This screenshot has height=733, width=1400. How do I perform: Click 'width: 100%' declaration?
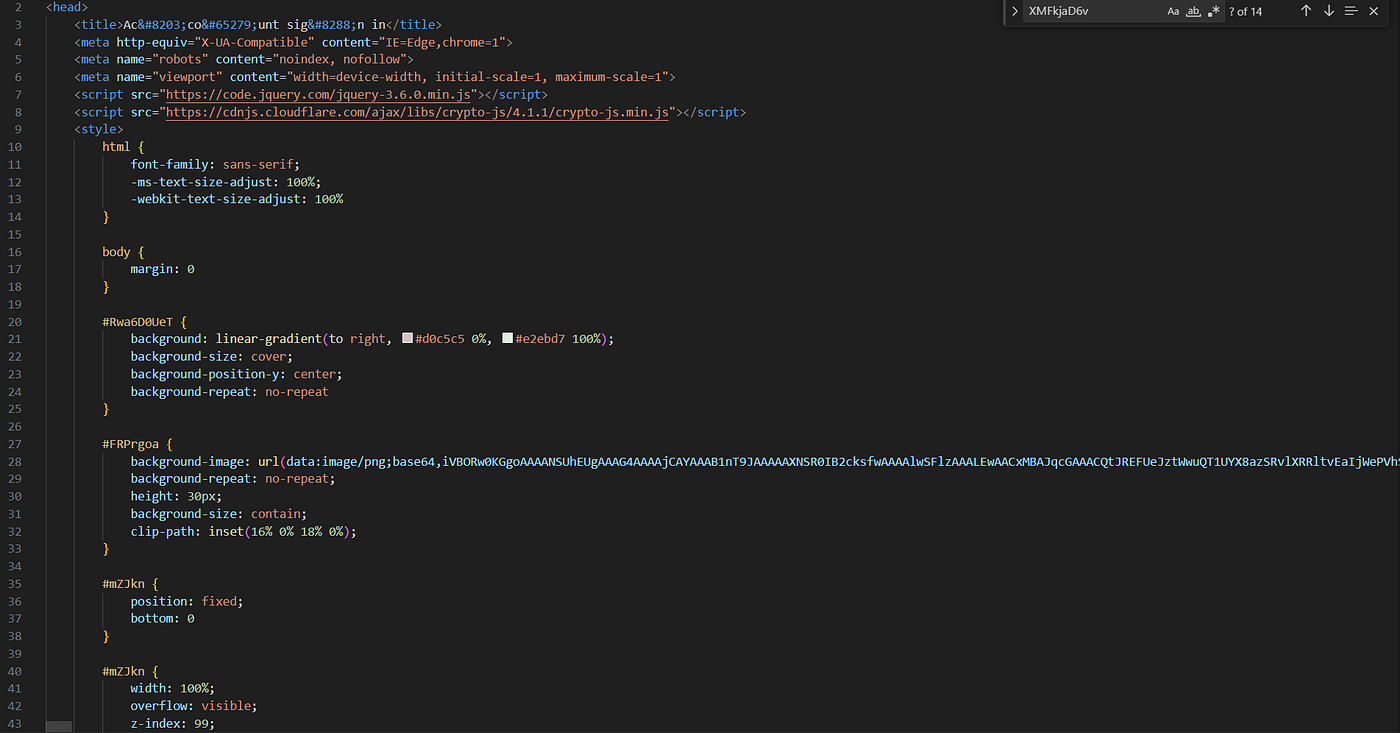point(172,689)
